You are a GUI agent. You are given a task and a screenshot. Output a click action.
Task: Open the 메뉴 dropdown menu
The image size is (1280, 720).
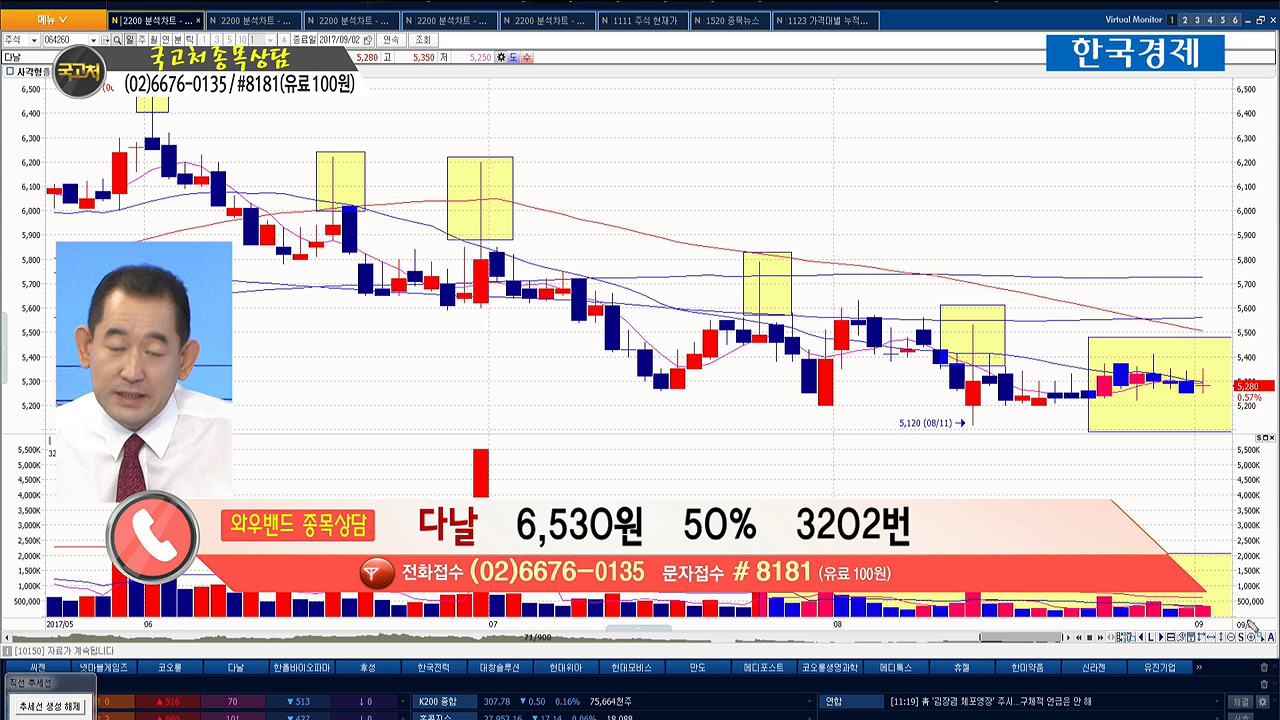coord(52,20)
